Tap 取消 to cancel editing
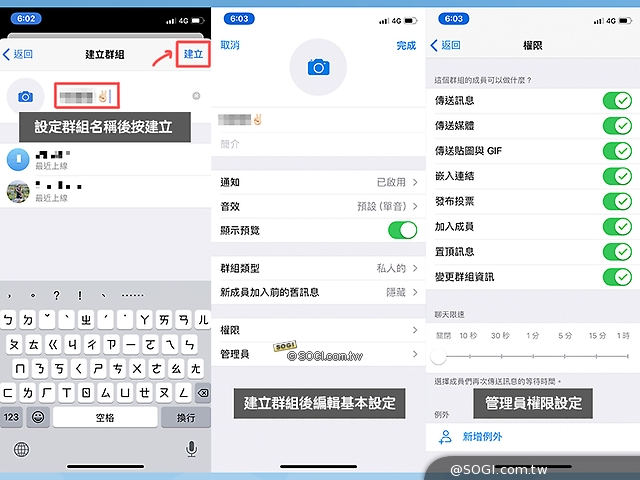The height and width of the screenshot is (480, 640). pyautogui.click(x=230, y=45)
